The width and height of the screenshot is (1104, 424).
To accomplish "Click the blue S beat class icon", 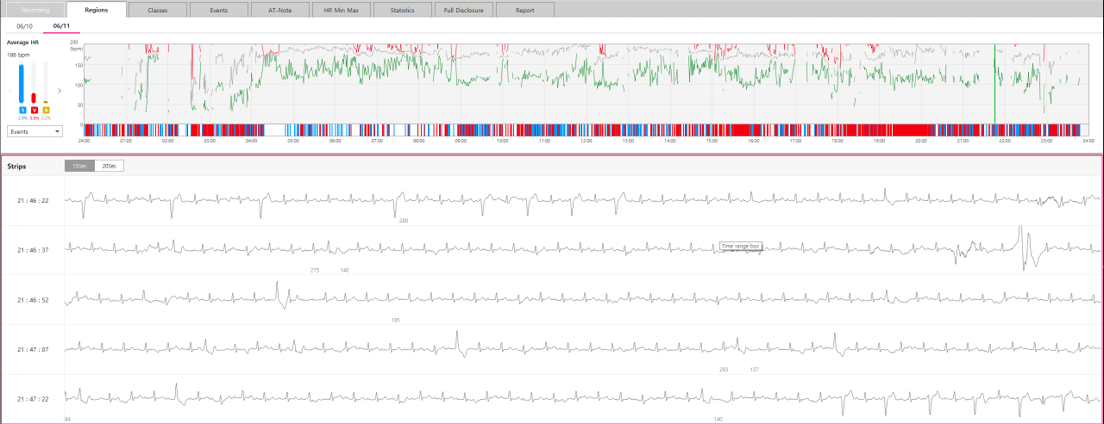I will (x=21, y=110).
